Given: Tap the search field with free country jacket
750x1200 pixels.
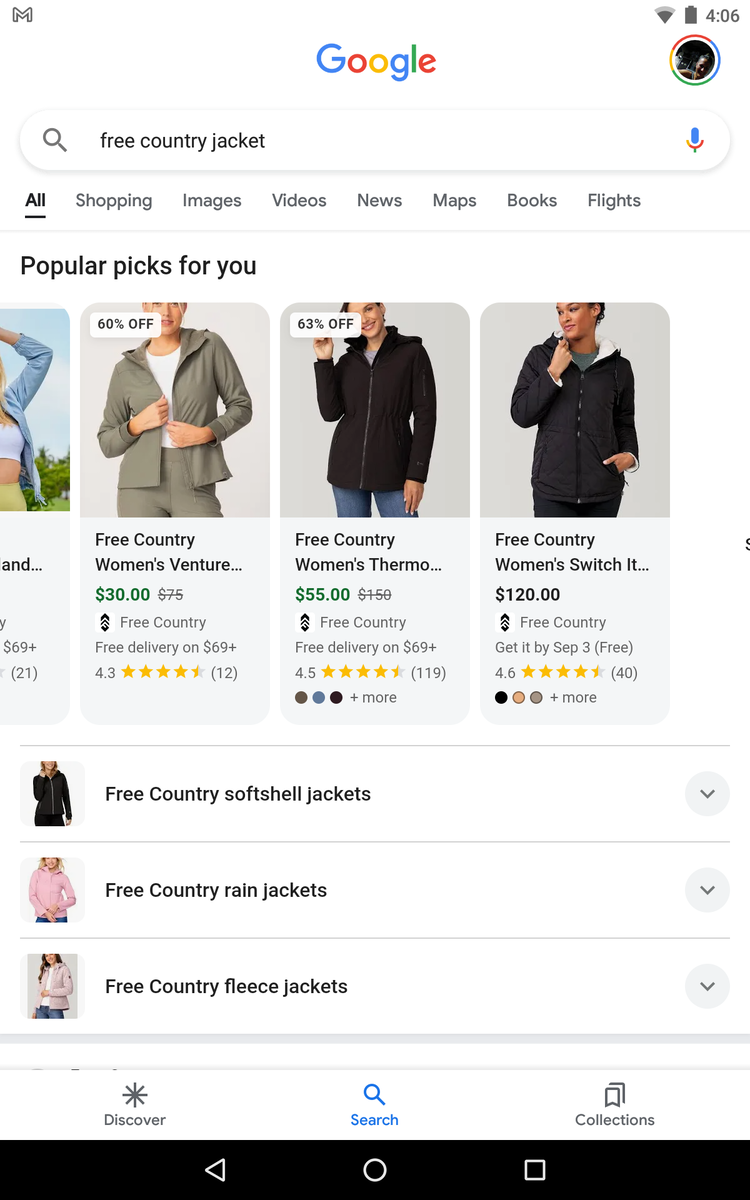Looking at the screenshot, I should point(375,141).
